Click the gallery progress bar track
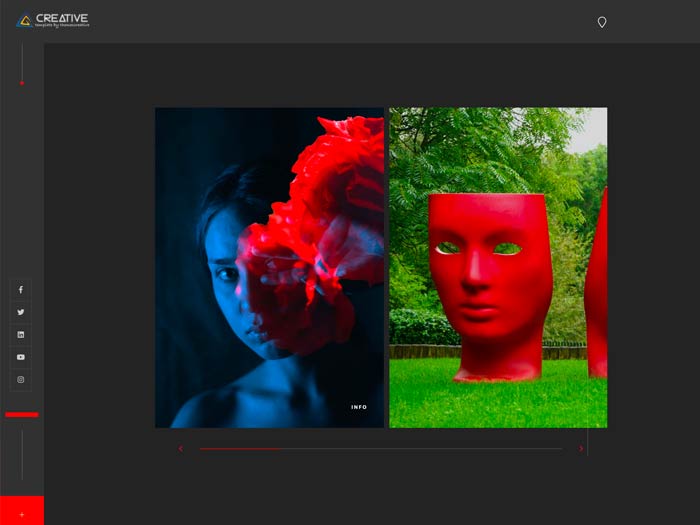The image size is (700, 525). [420, 449]
